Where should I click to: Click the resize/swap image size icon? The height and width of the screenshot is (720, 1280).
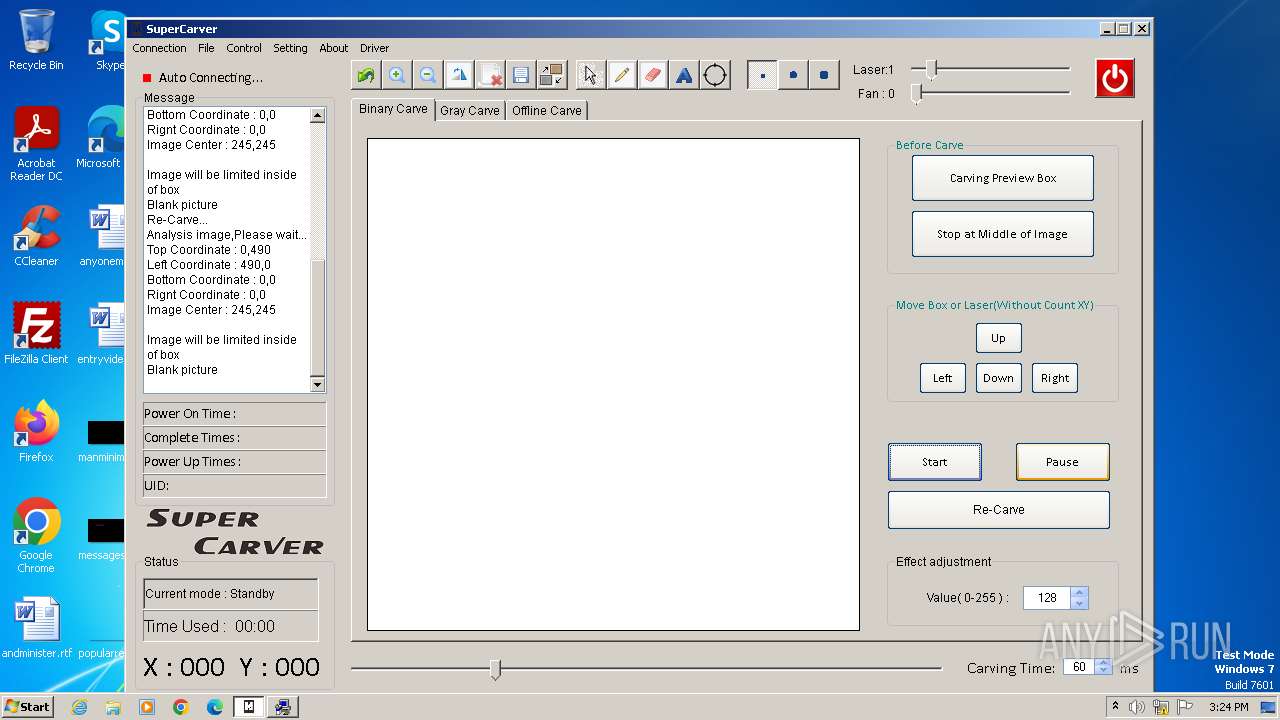click(x=551, y=75)
